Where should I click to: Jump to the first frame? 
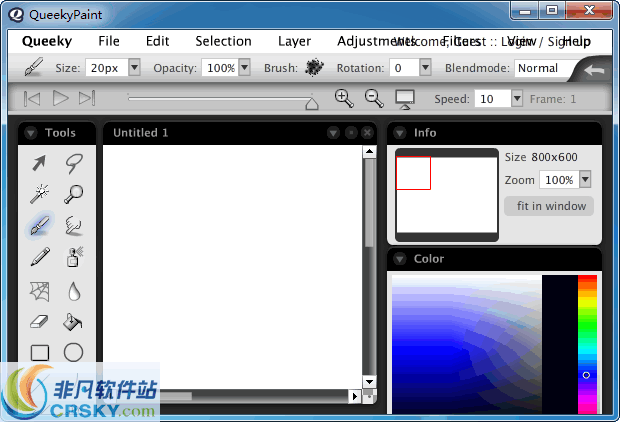[x=32, y=98]
